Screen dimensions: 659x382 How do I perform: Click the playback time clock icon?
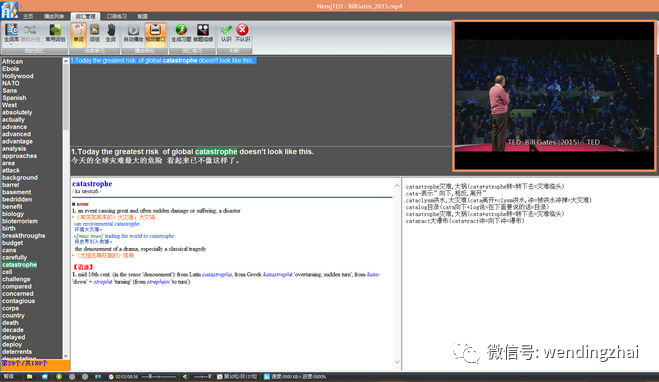pyautogui.click(x=111, y=377)
